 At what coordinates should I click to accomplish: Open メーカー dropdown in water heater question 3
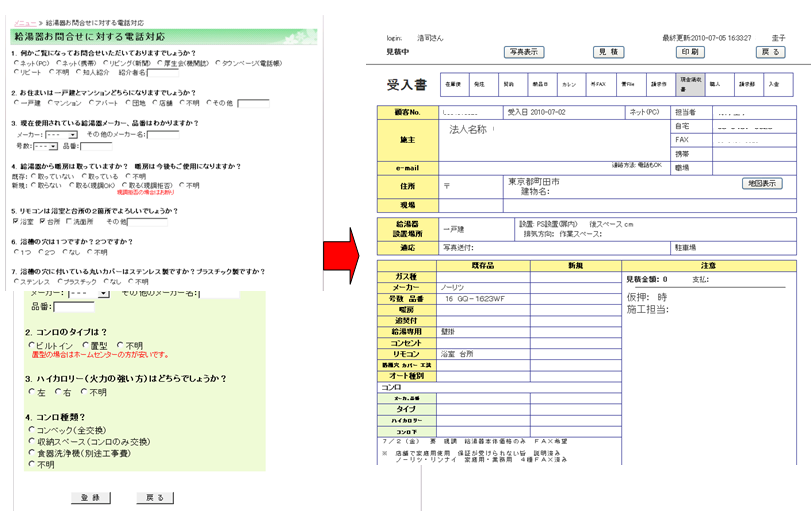pyautogui.click(x=61, y=134)
